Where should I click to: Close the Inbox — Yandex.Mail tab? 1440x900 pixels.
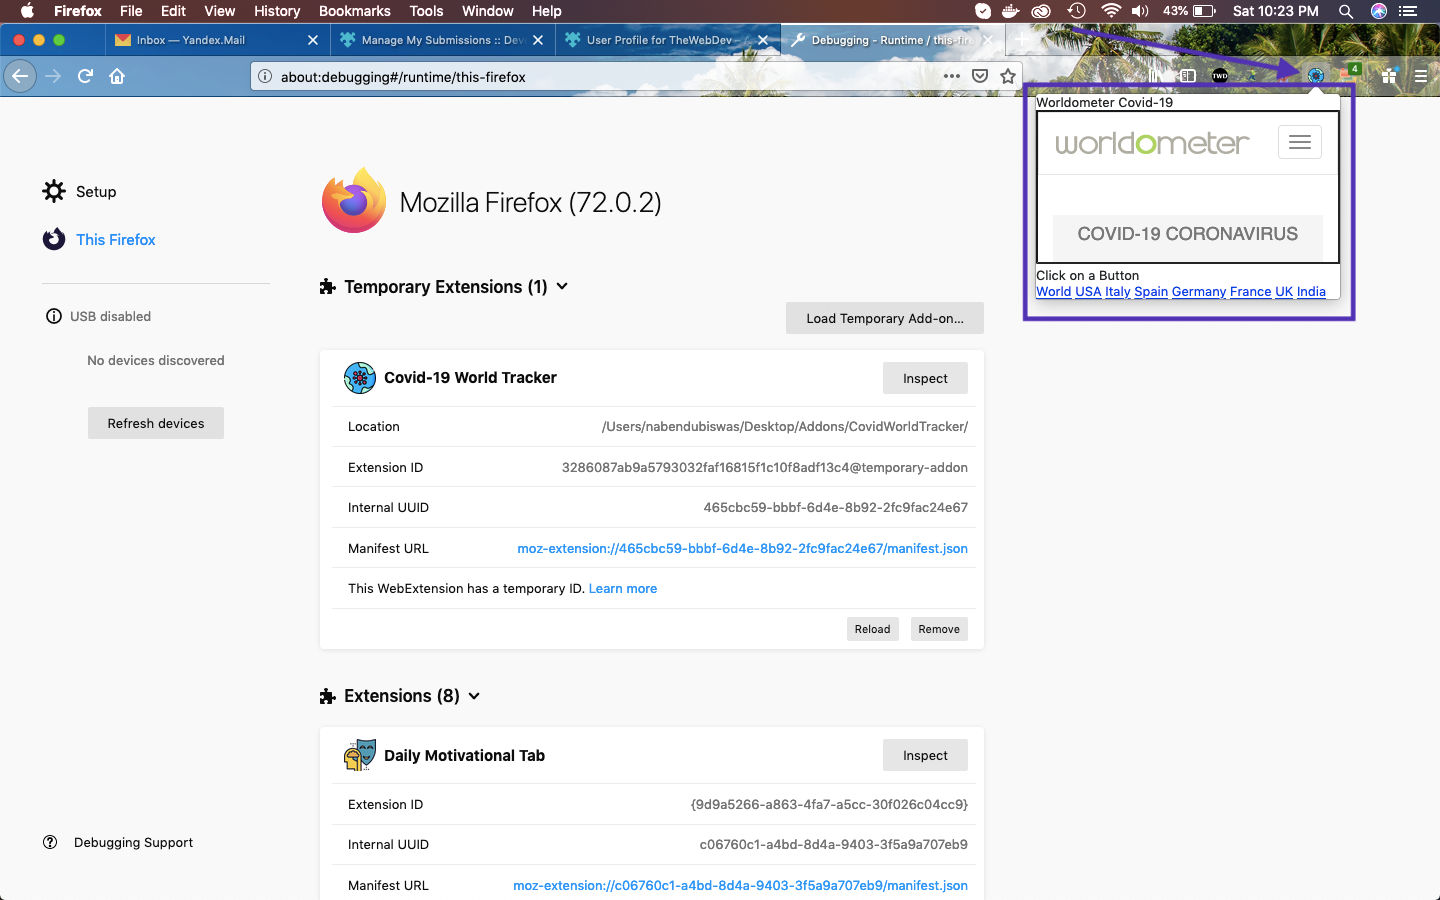coord(313,40)
